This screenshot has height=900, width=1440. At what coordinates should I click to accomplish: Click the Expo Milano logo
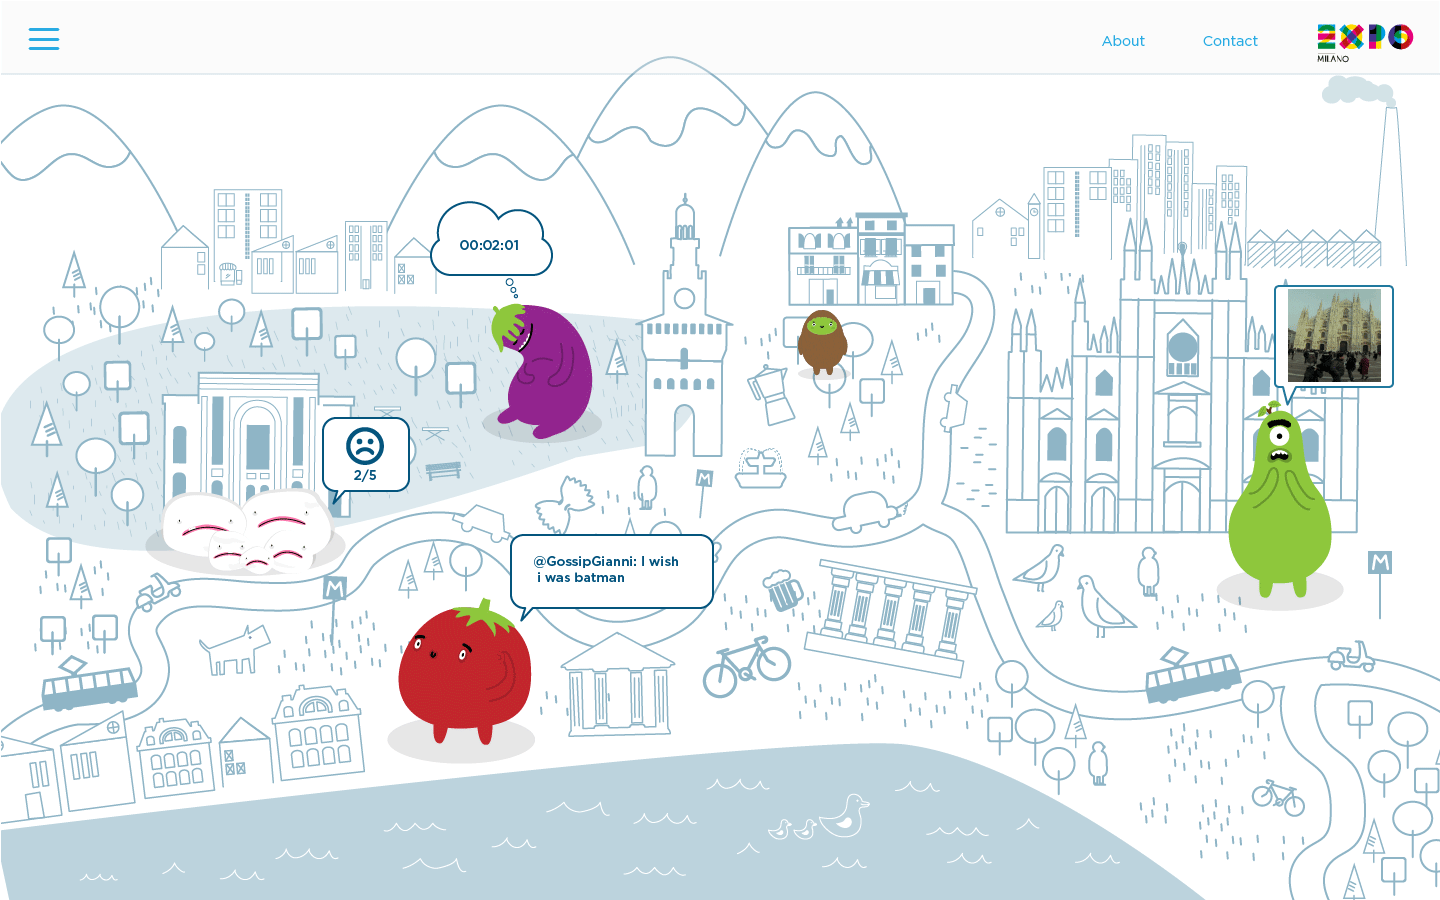[x=1364, y=43]
